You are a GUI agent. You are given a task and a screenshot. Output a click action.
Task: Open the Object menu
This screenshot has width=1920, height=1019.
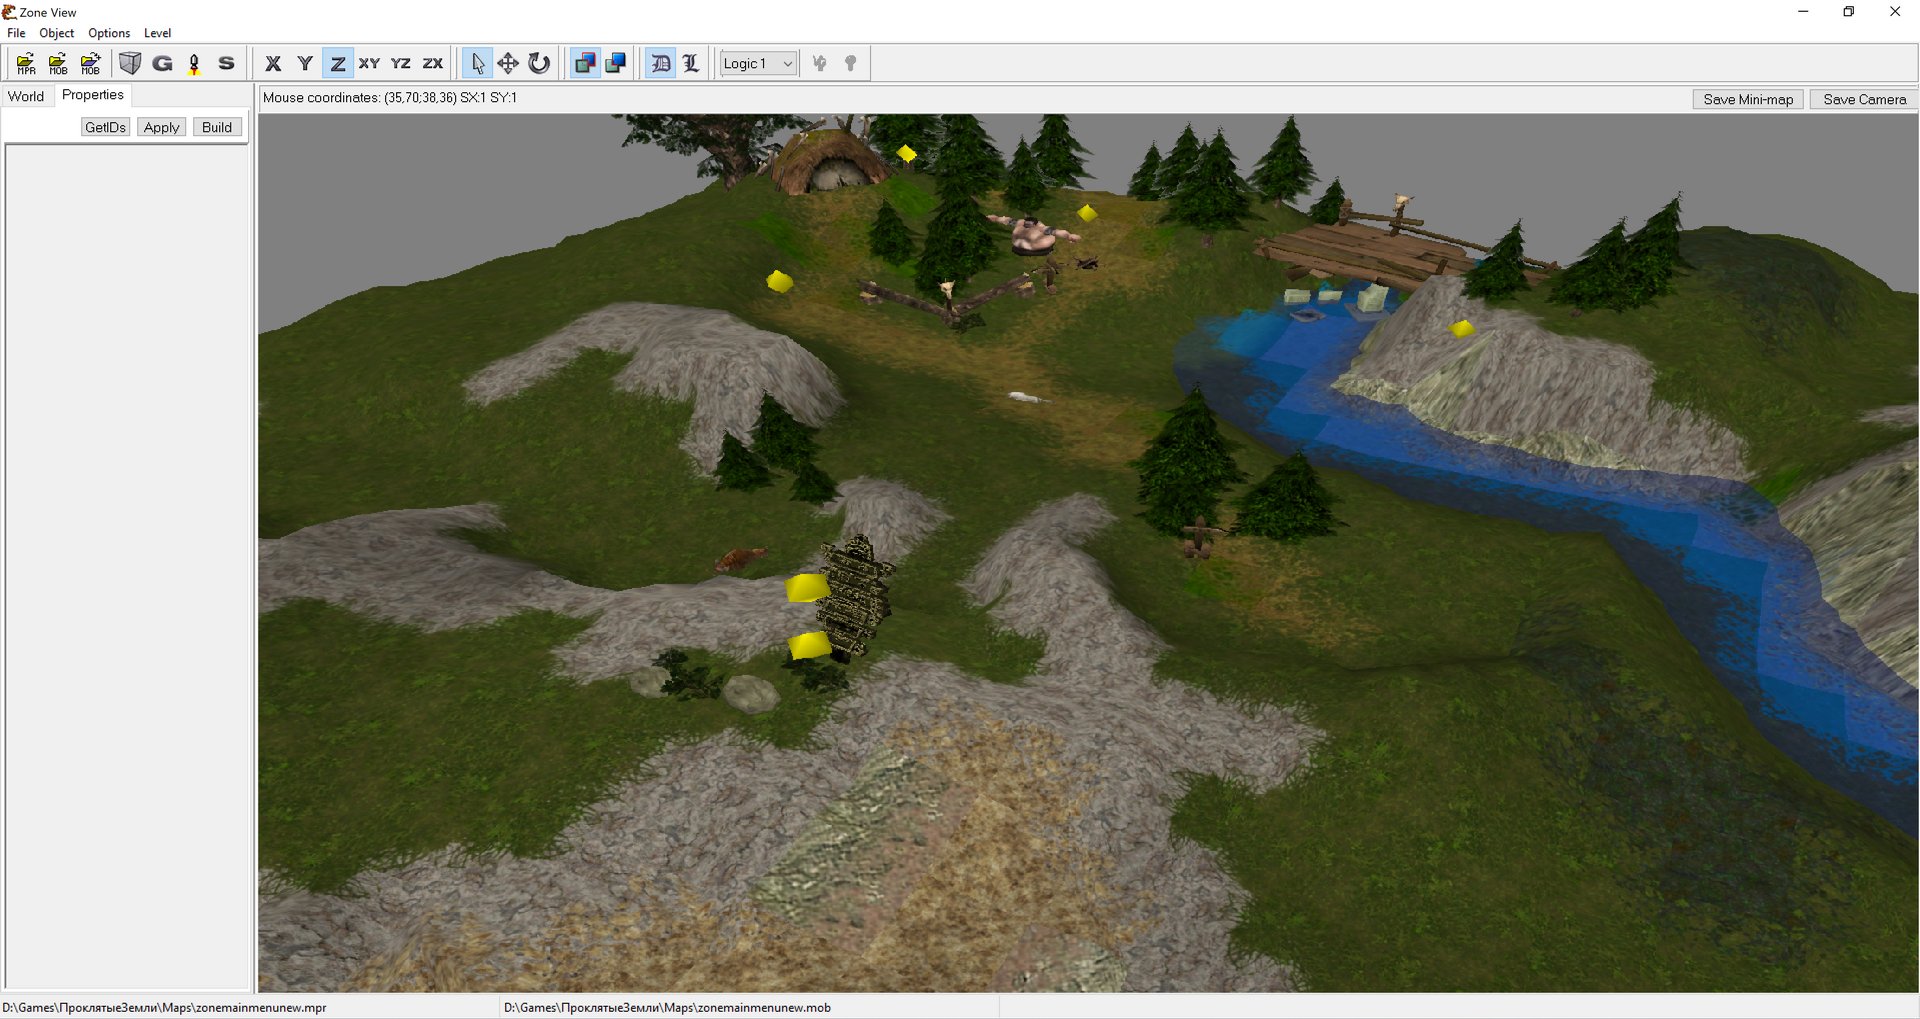[56, 33]
